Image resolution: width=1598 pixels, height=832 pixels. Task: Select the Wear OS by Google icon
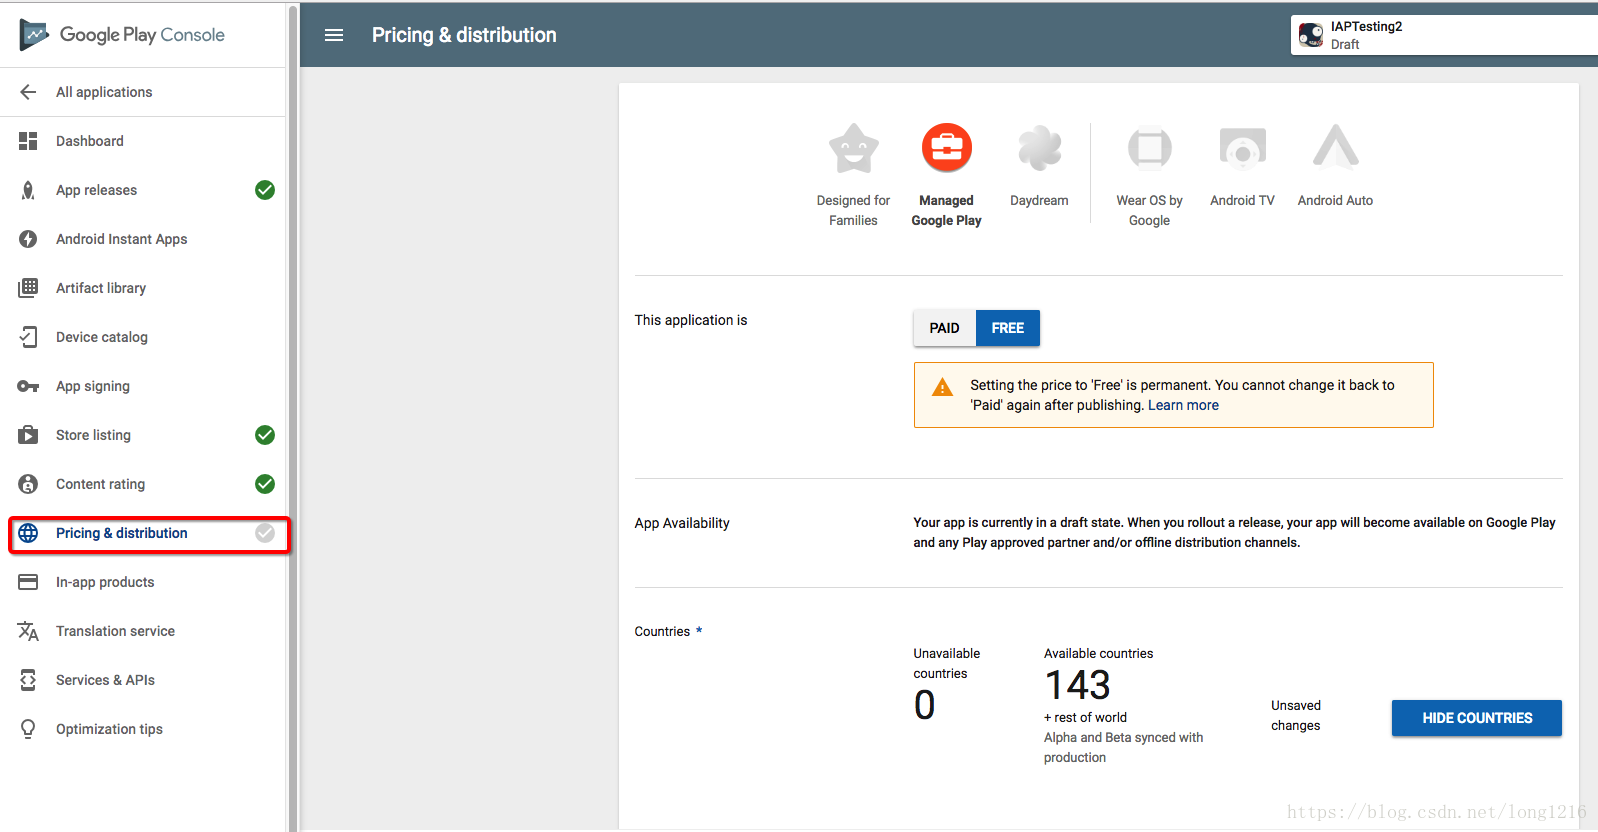pos(1149,148)
